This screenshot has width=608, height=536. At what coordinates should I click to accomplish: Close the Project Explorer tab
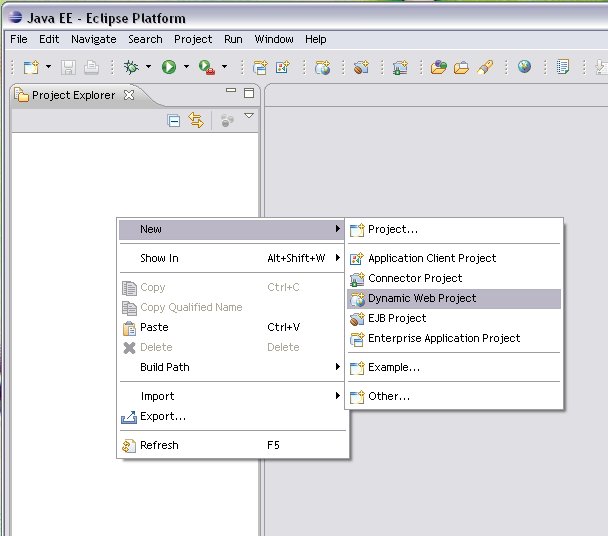point(129,95)
